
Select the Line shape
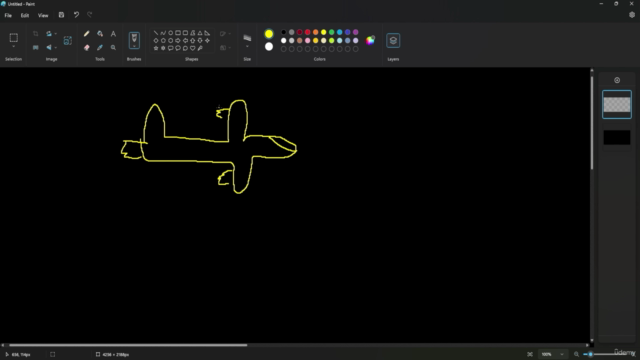click(156, 33)
